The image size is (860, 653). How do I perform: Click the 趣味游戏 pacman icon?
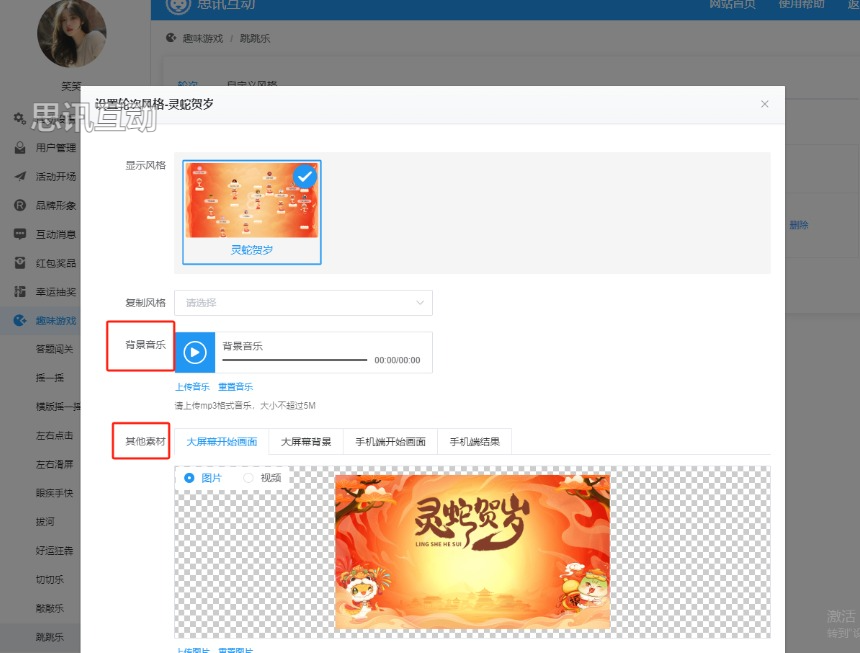(x=20, y=320)
